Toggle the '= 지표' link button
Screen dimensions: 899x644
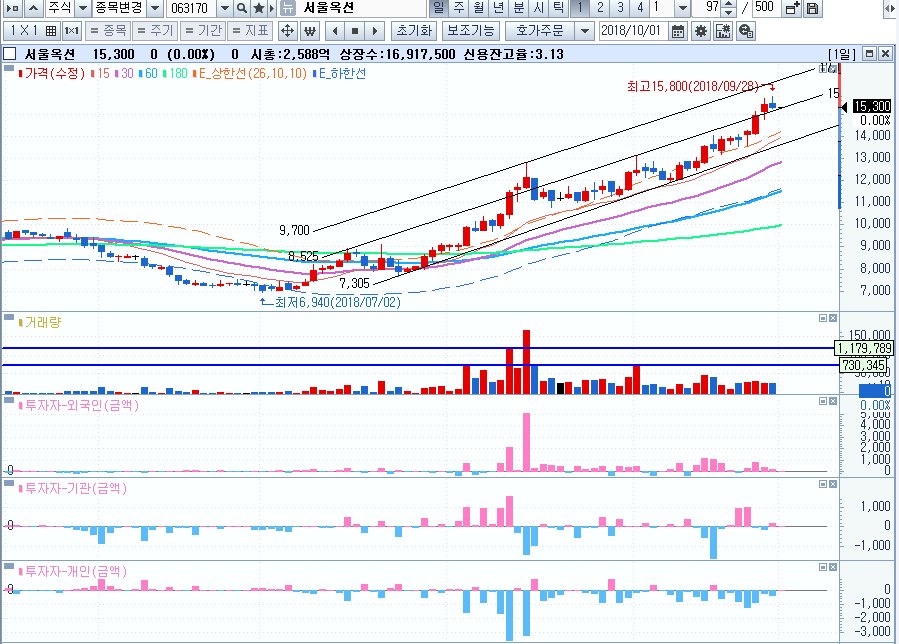pyautogui.click(x=250, y=30)
